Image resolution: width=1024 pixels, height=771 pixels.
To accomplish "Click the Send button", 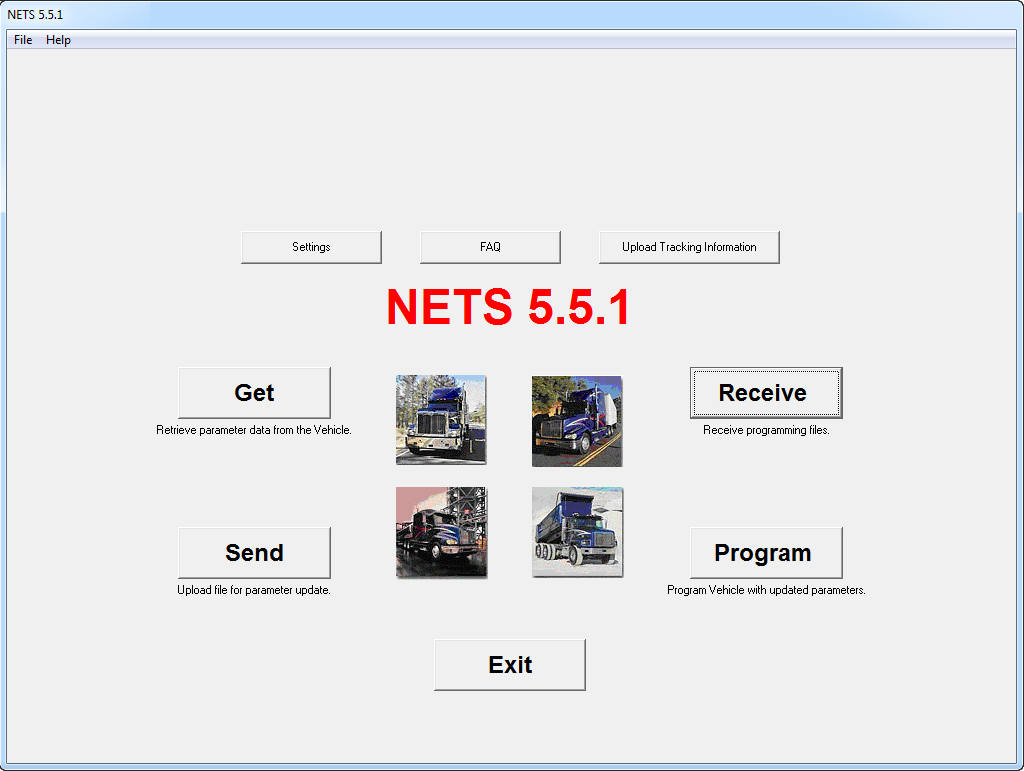I will (254, 552).
